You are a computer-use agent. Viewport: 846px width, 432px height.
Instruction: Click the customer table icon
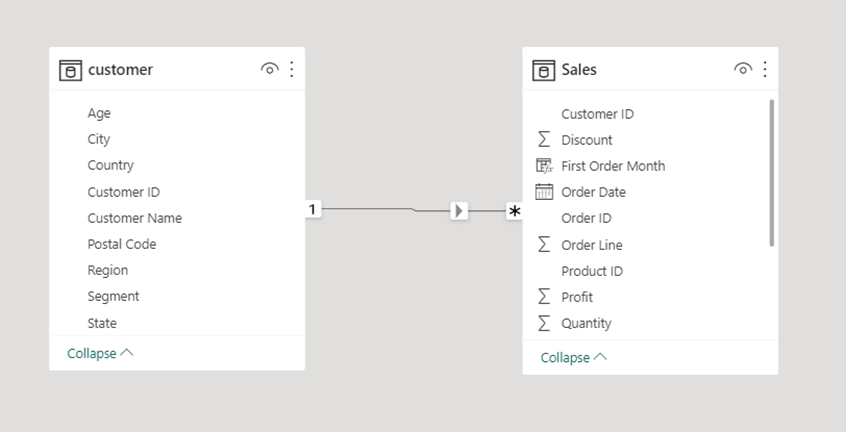point(70,70)
